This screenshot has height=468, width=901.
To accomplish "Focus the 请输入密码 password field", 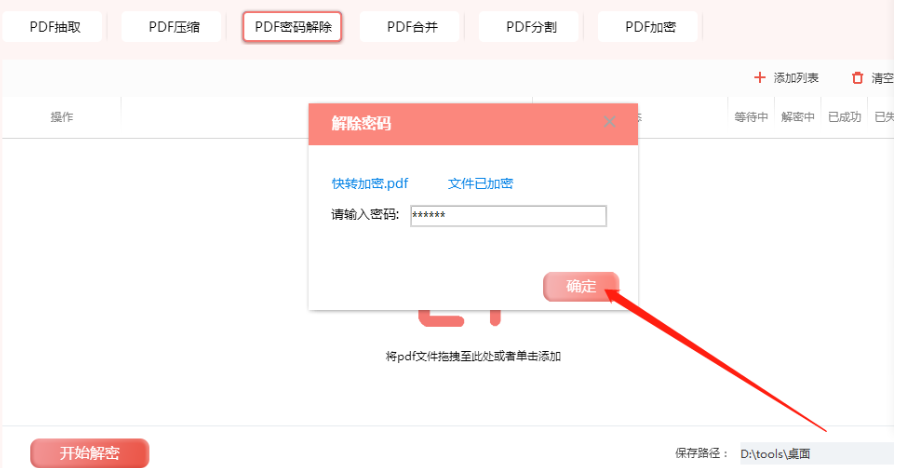I will tap(509, 216).
